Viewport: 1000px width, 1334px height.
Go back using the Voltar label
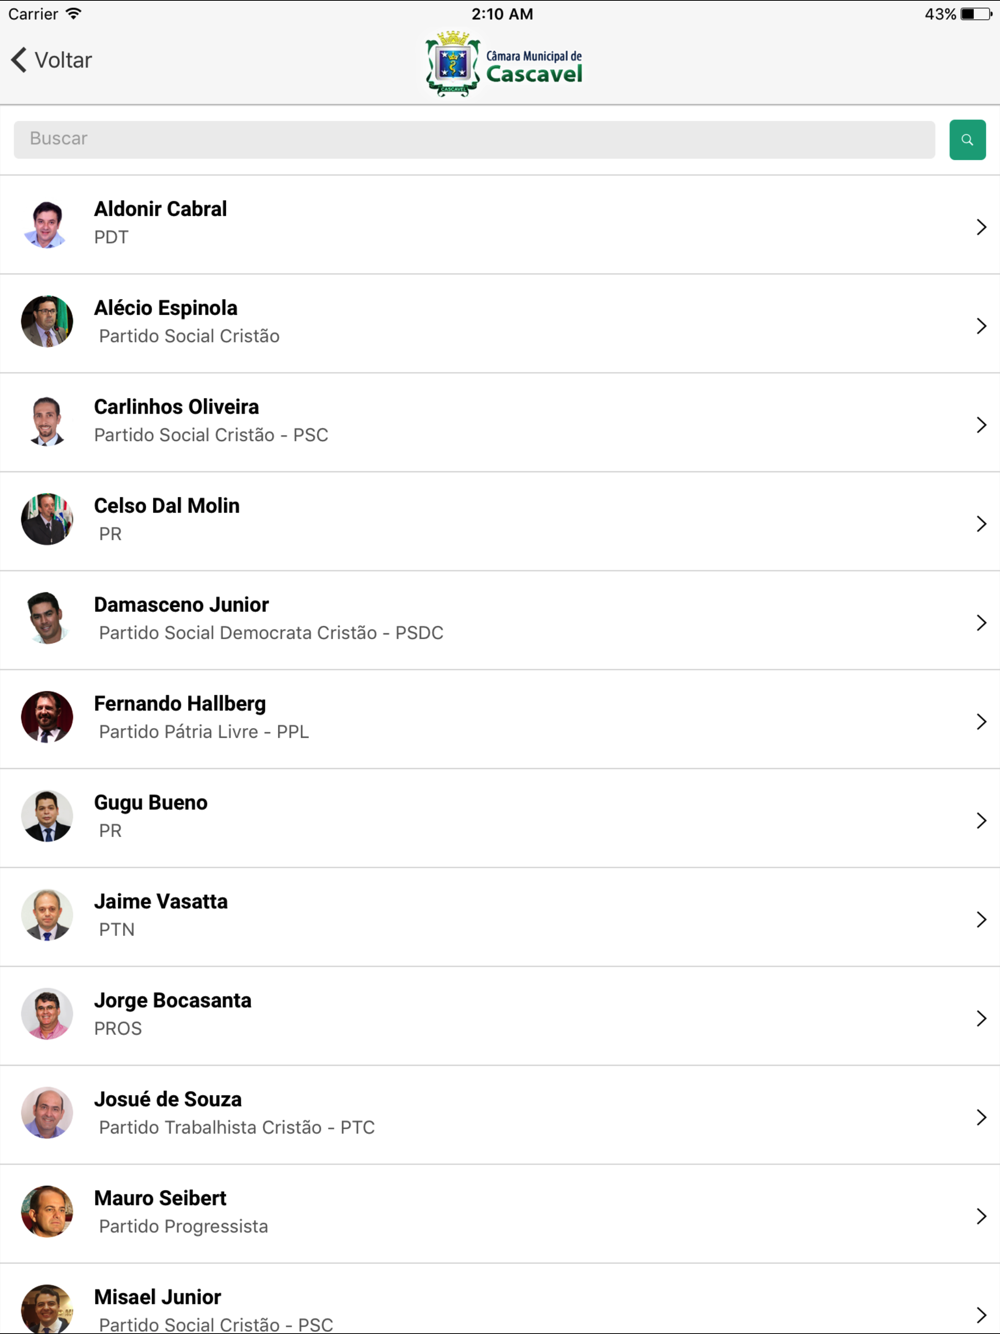[63, 60]
